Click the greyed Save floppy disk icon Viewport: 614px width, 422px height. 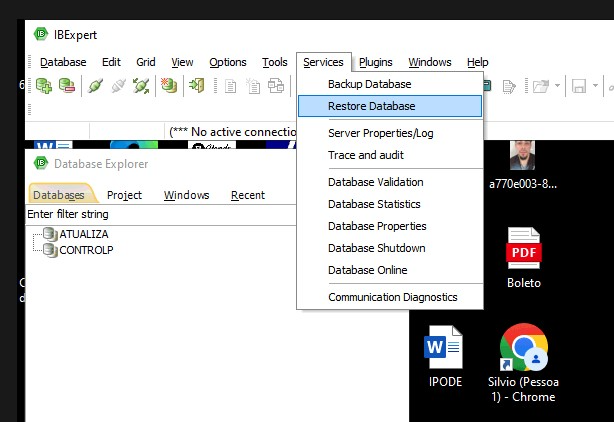(579, 86)
